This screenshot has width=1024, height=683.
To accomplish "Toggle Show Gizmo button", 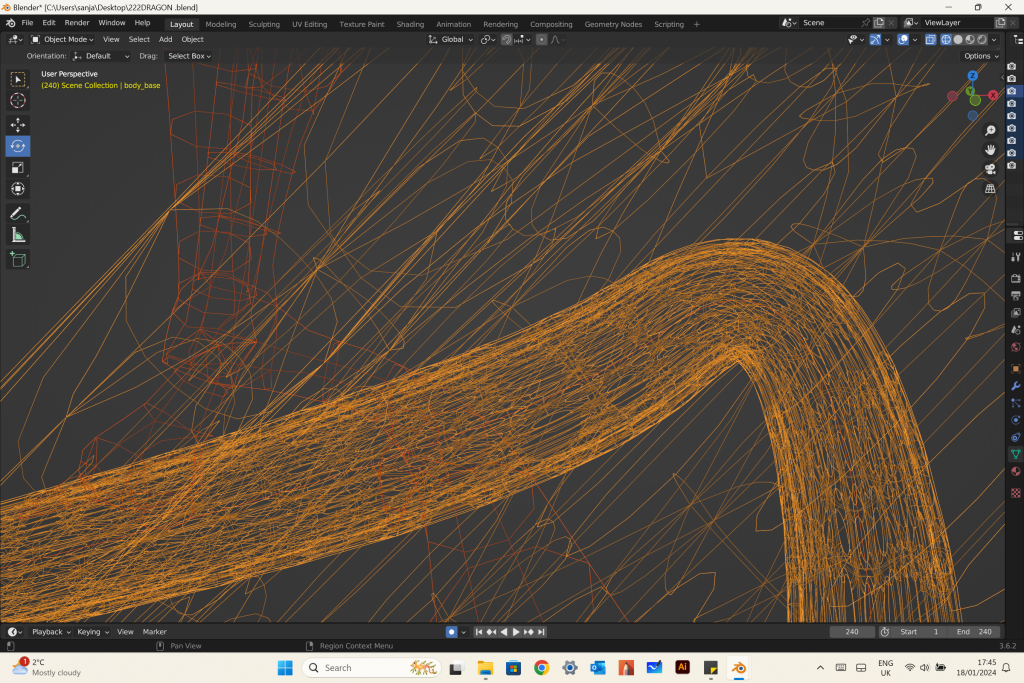I will coord(874,40).
